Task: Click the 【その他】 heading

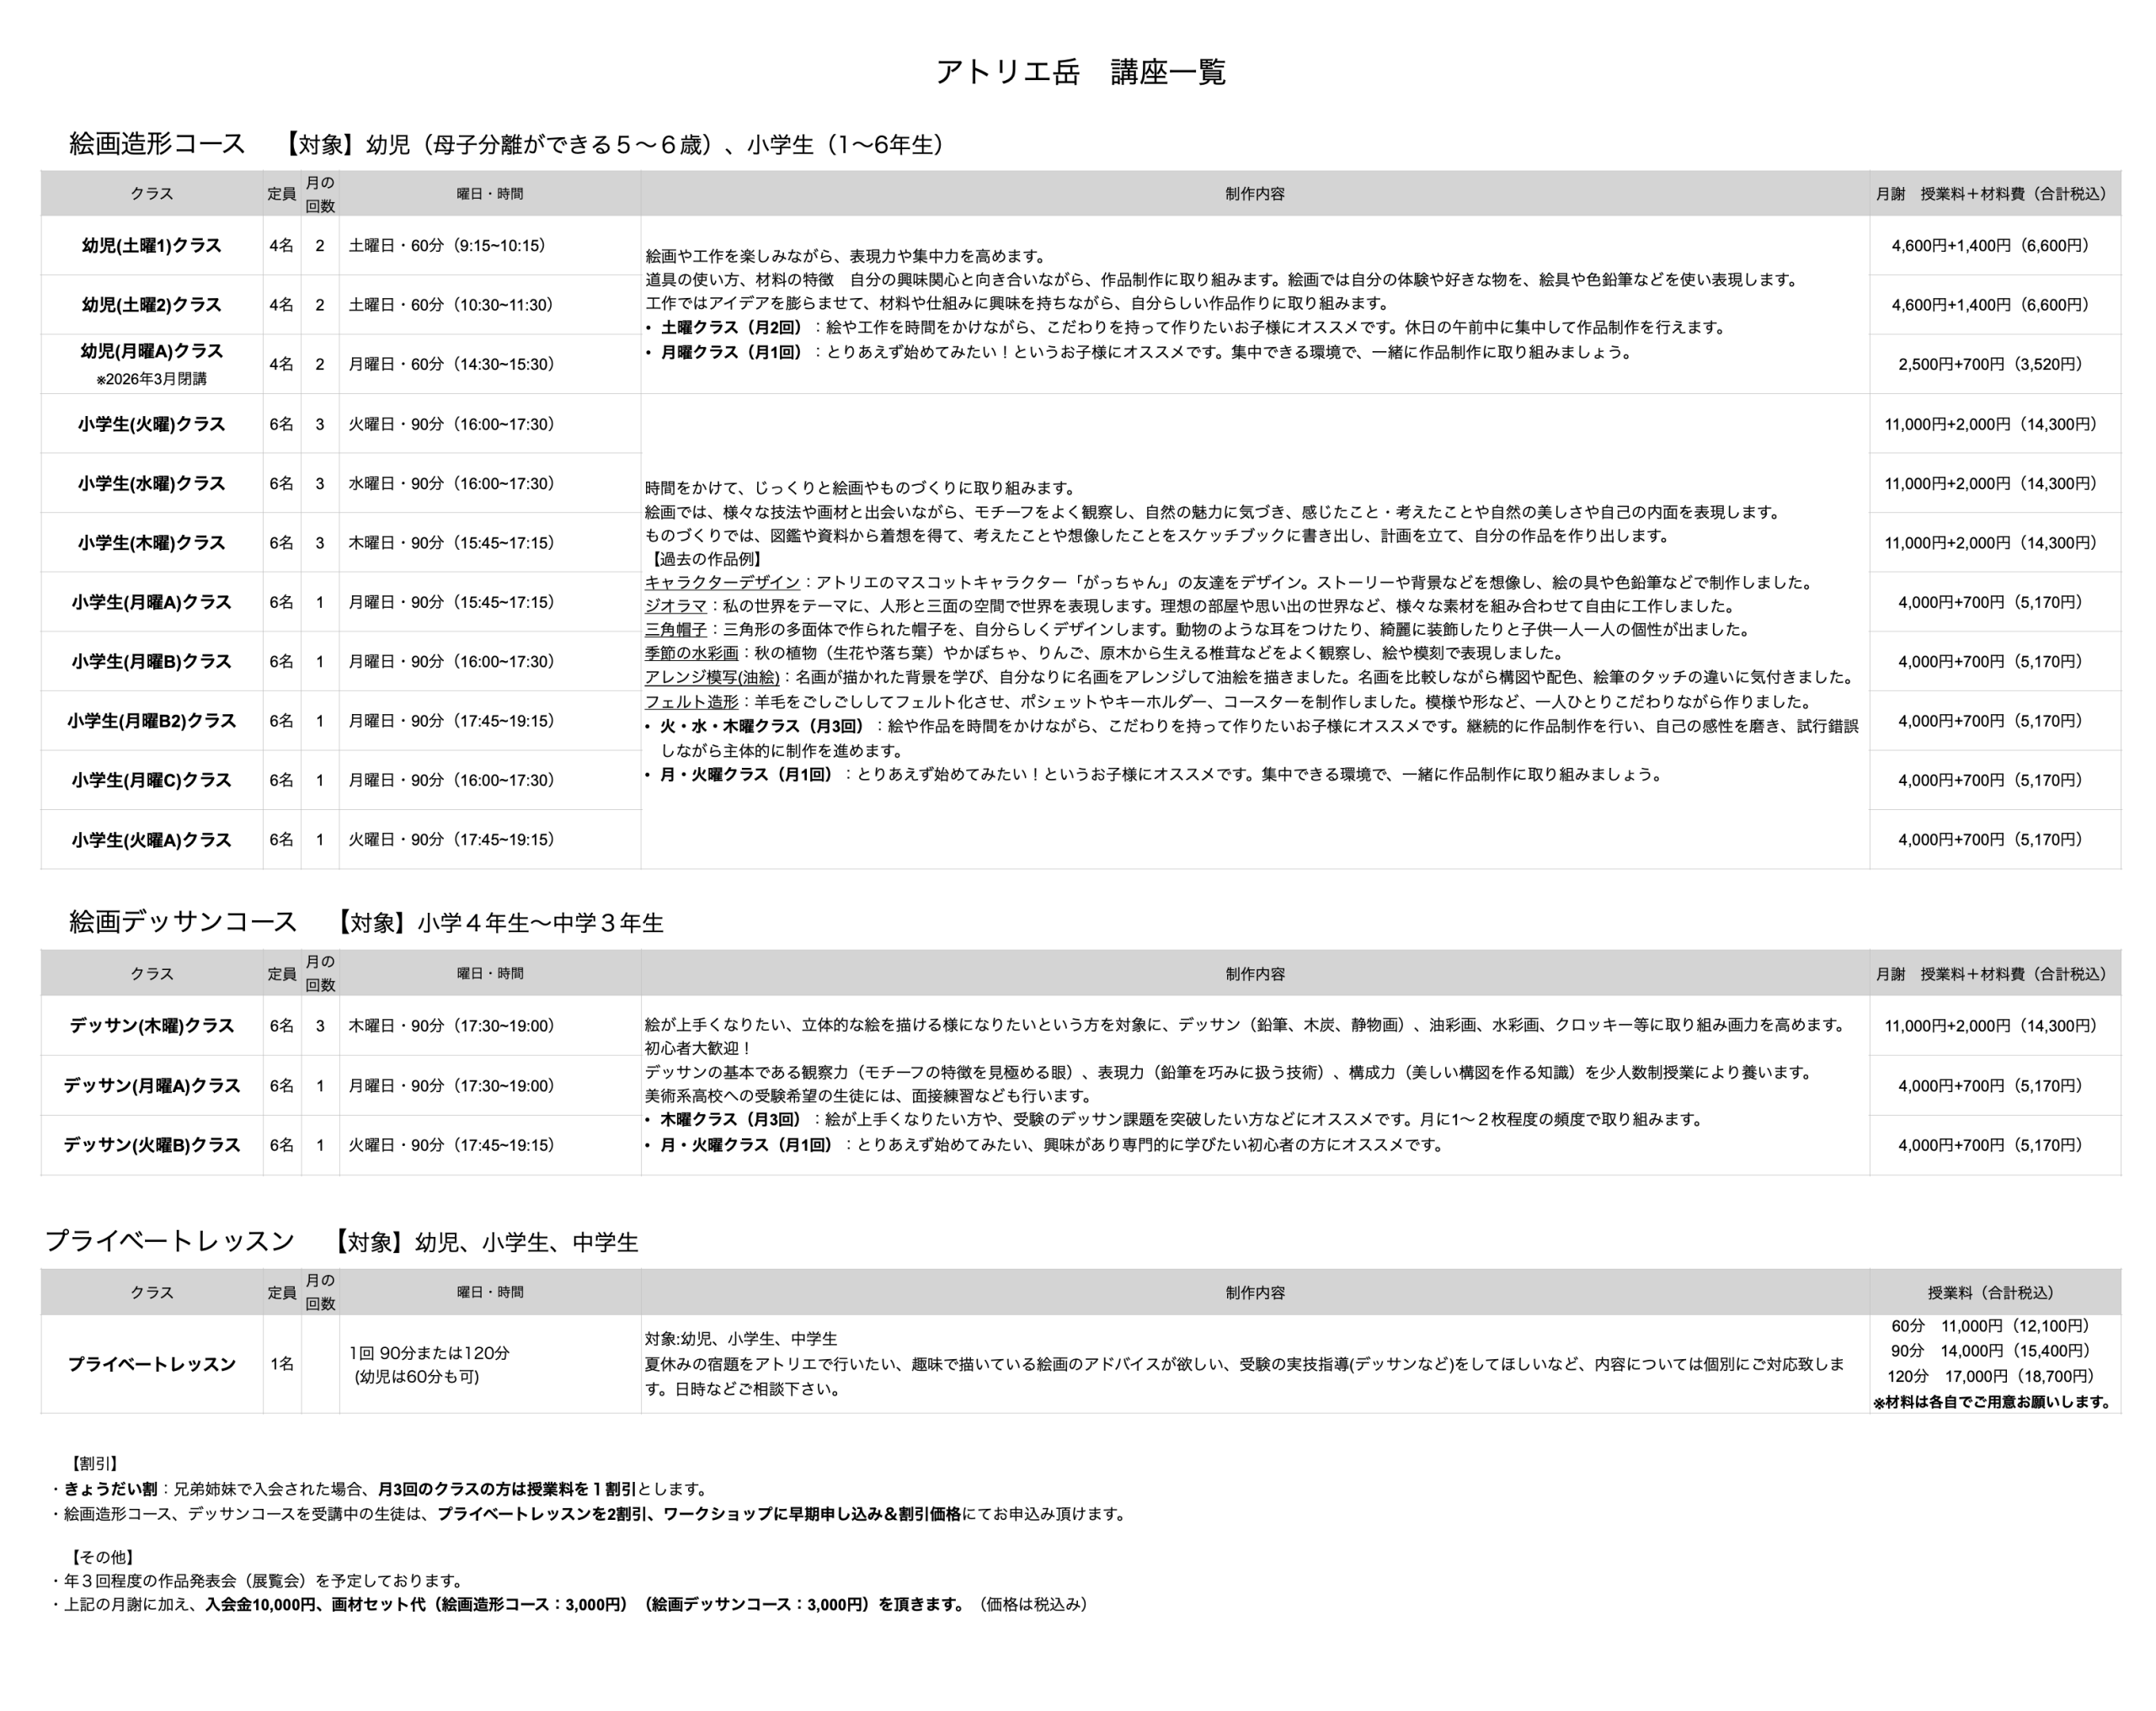Action: point(102,1557)
